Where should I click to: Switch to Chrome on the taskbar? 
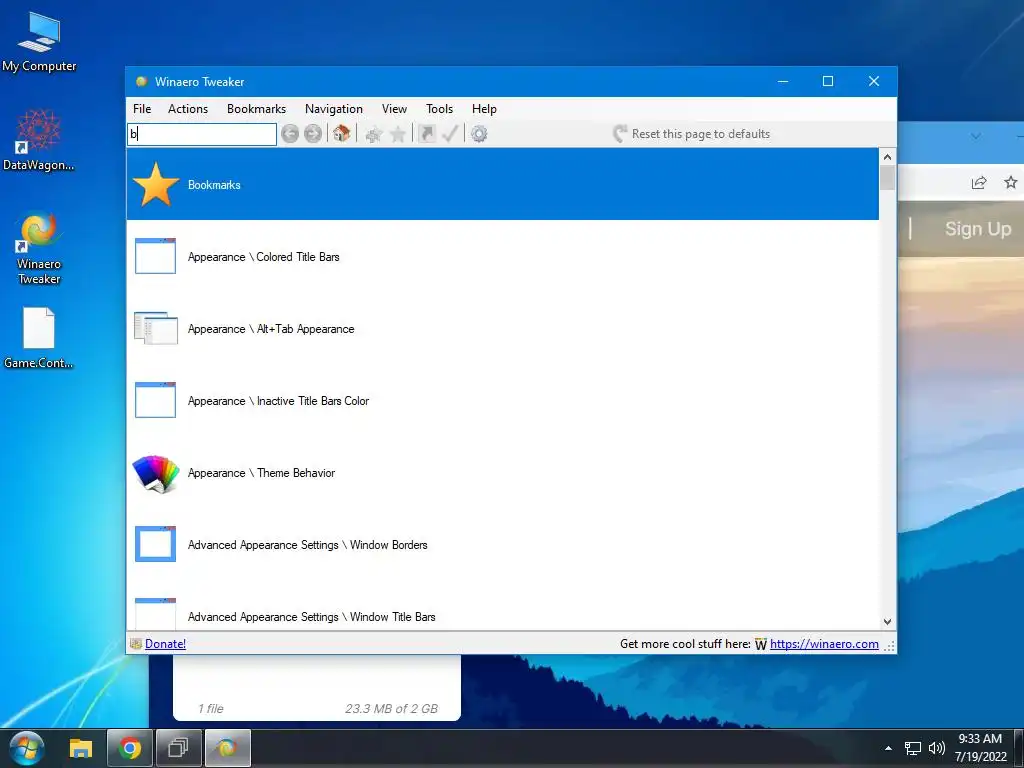(x=129, y=748)
